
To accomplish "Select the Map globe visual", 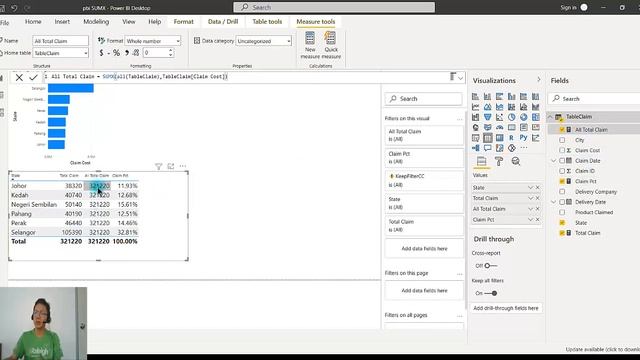I will coord(476,127).
